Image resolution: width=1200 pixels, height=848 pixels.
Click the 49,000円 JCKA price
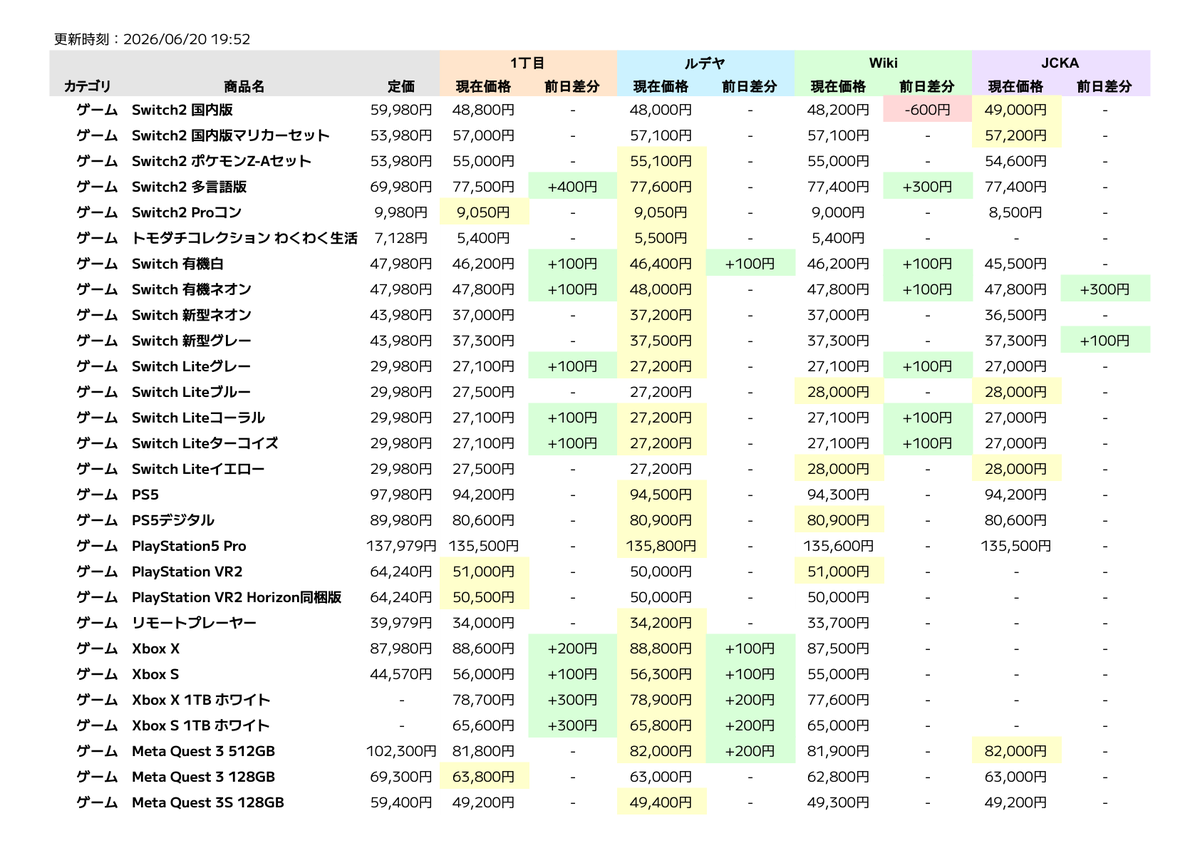click(1017, 110)
